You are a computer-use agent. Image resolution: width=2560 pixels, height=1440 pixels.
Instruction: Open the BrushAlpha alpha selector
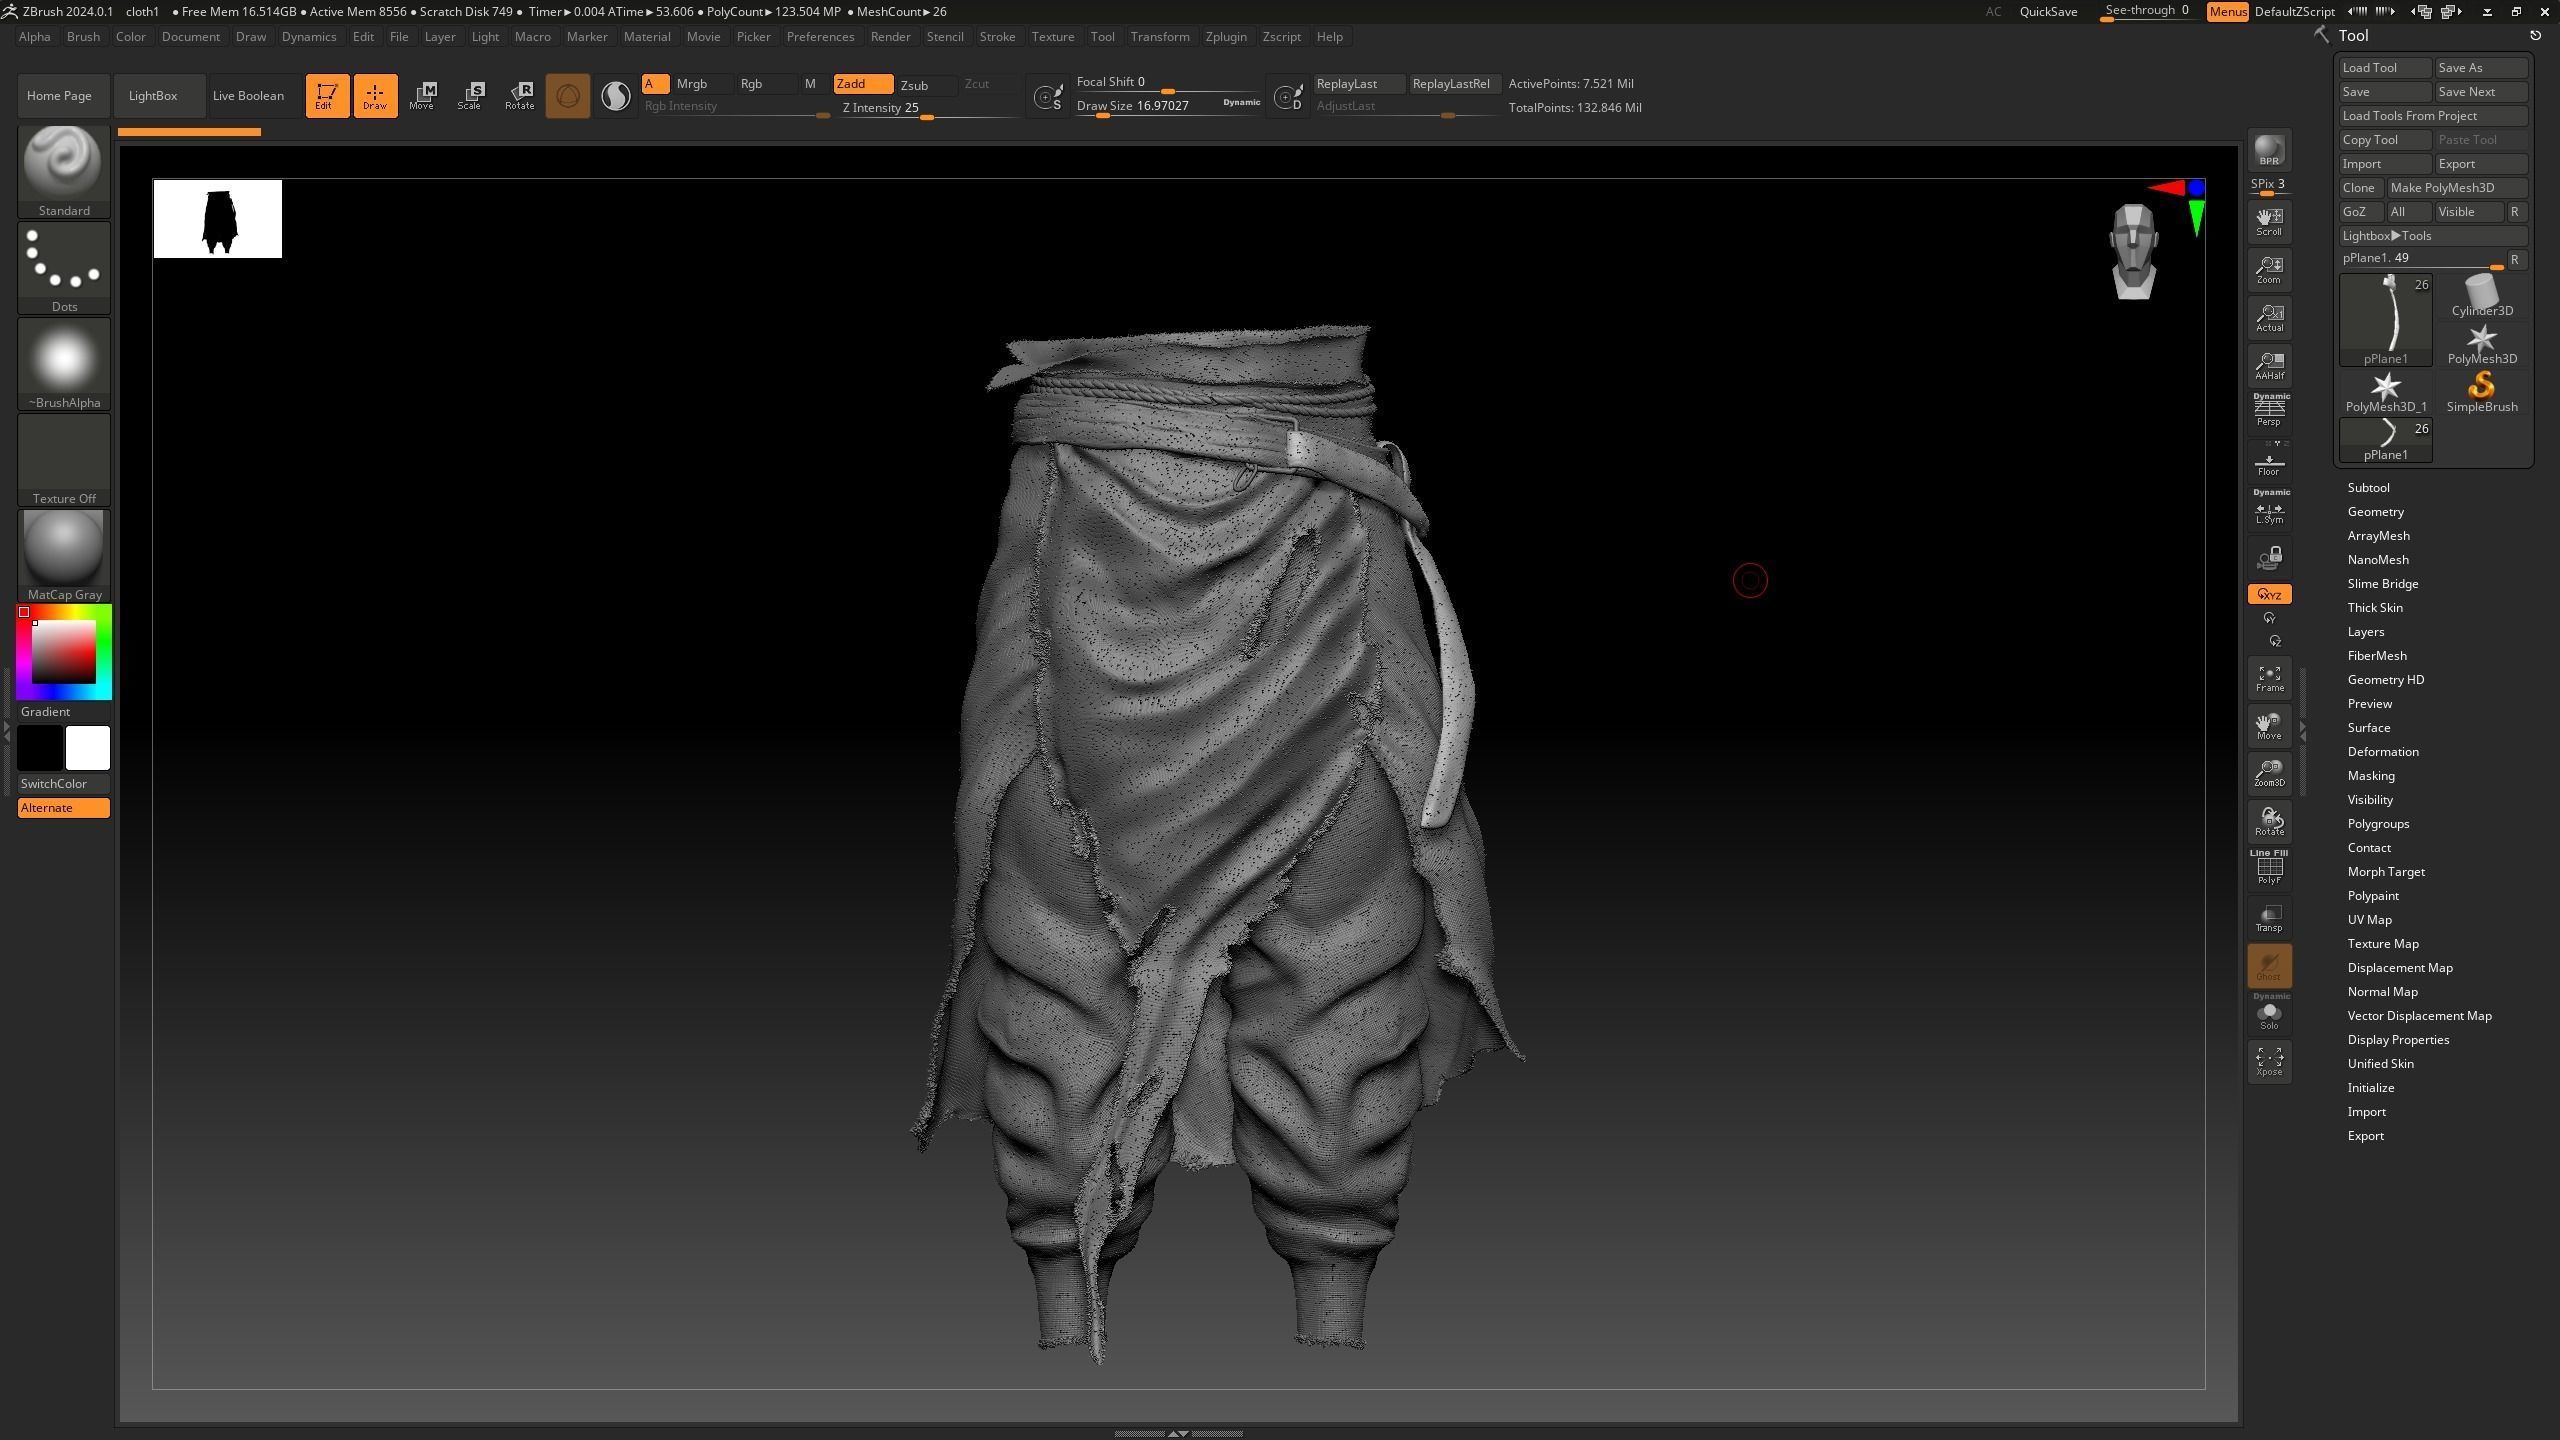64,363
